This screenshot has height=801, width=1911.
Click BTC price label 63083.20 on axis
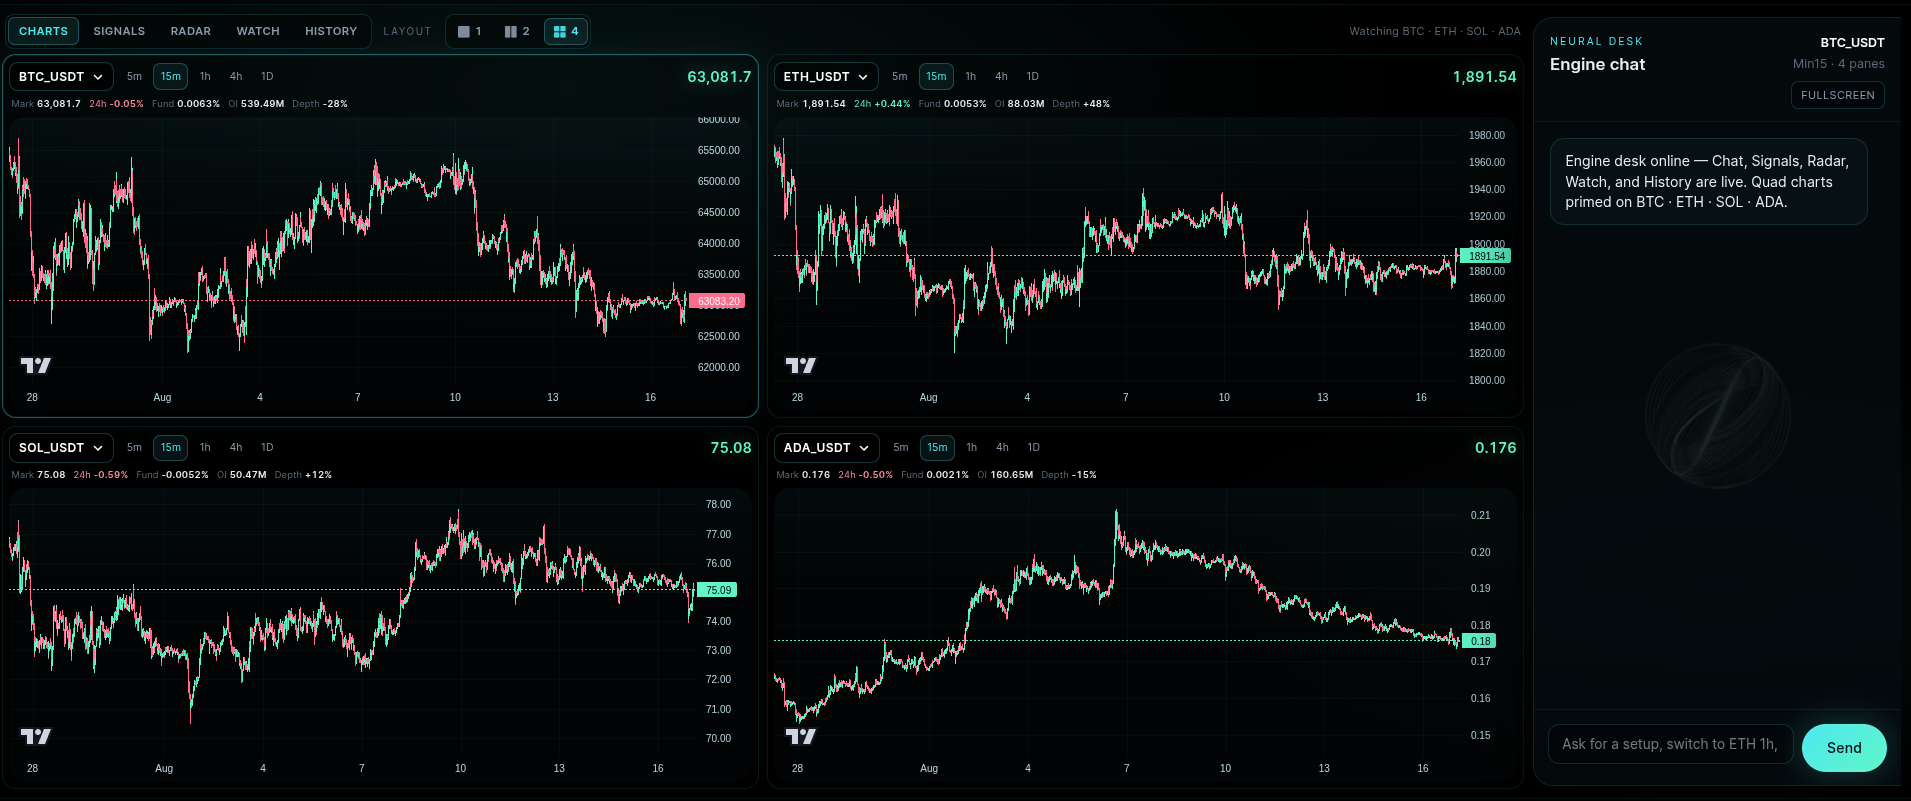coord(718,301)
